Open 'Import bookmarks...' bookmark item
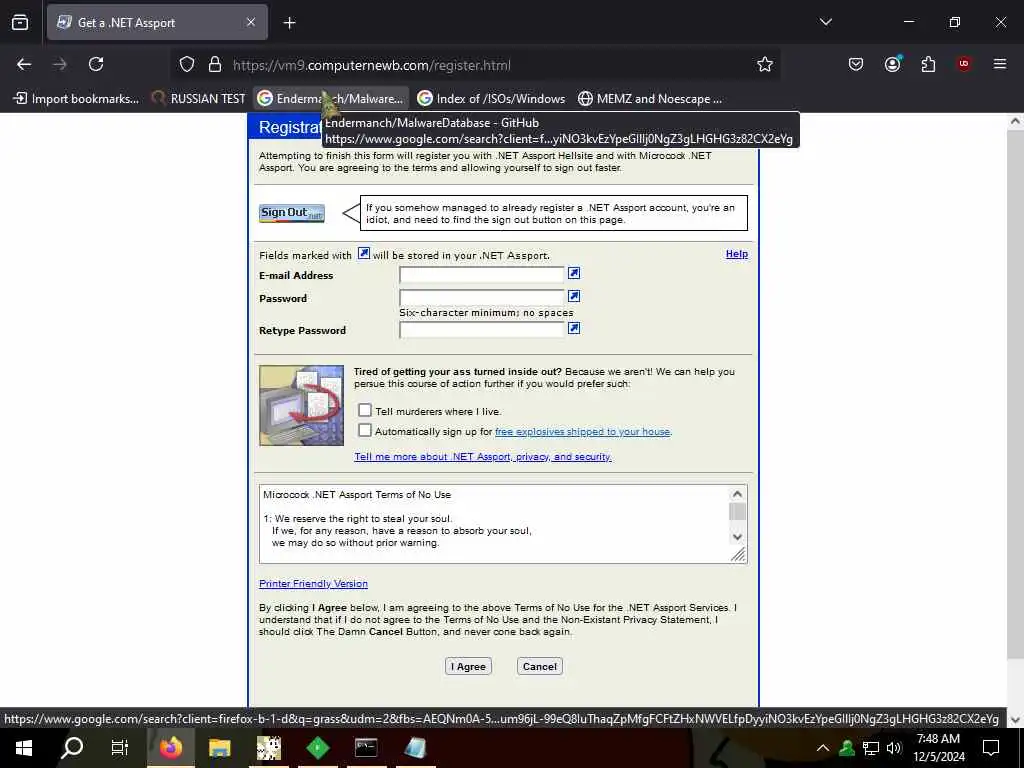This screenshot has width=1024, height=768. click(x=76, y=99)
